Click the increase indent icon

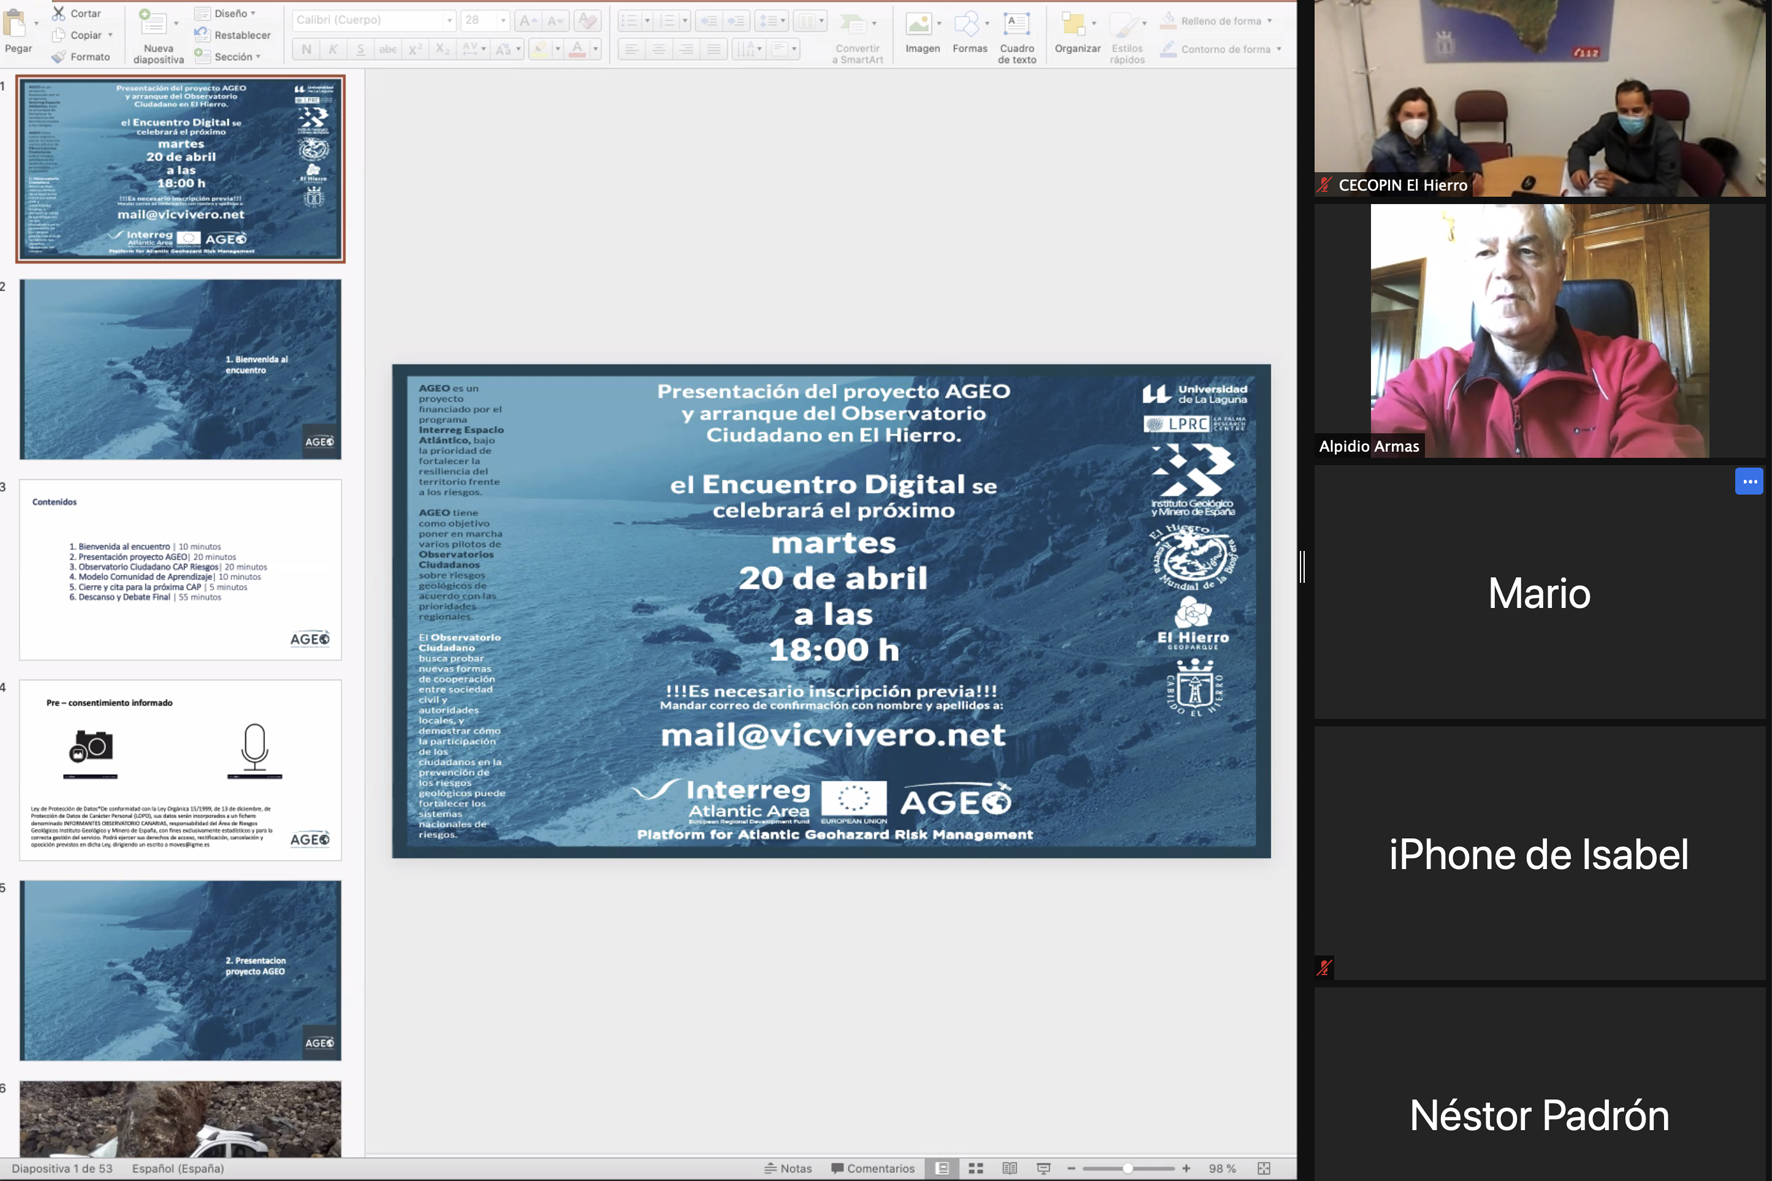click(x=736, y=20)
